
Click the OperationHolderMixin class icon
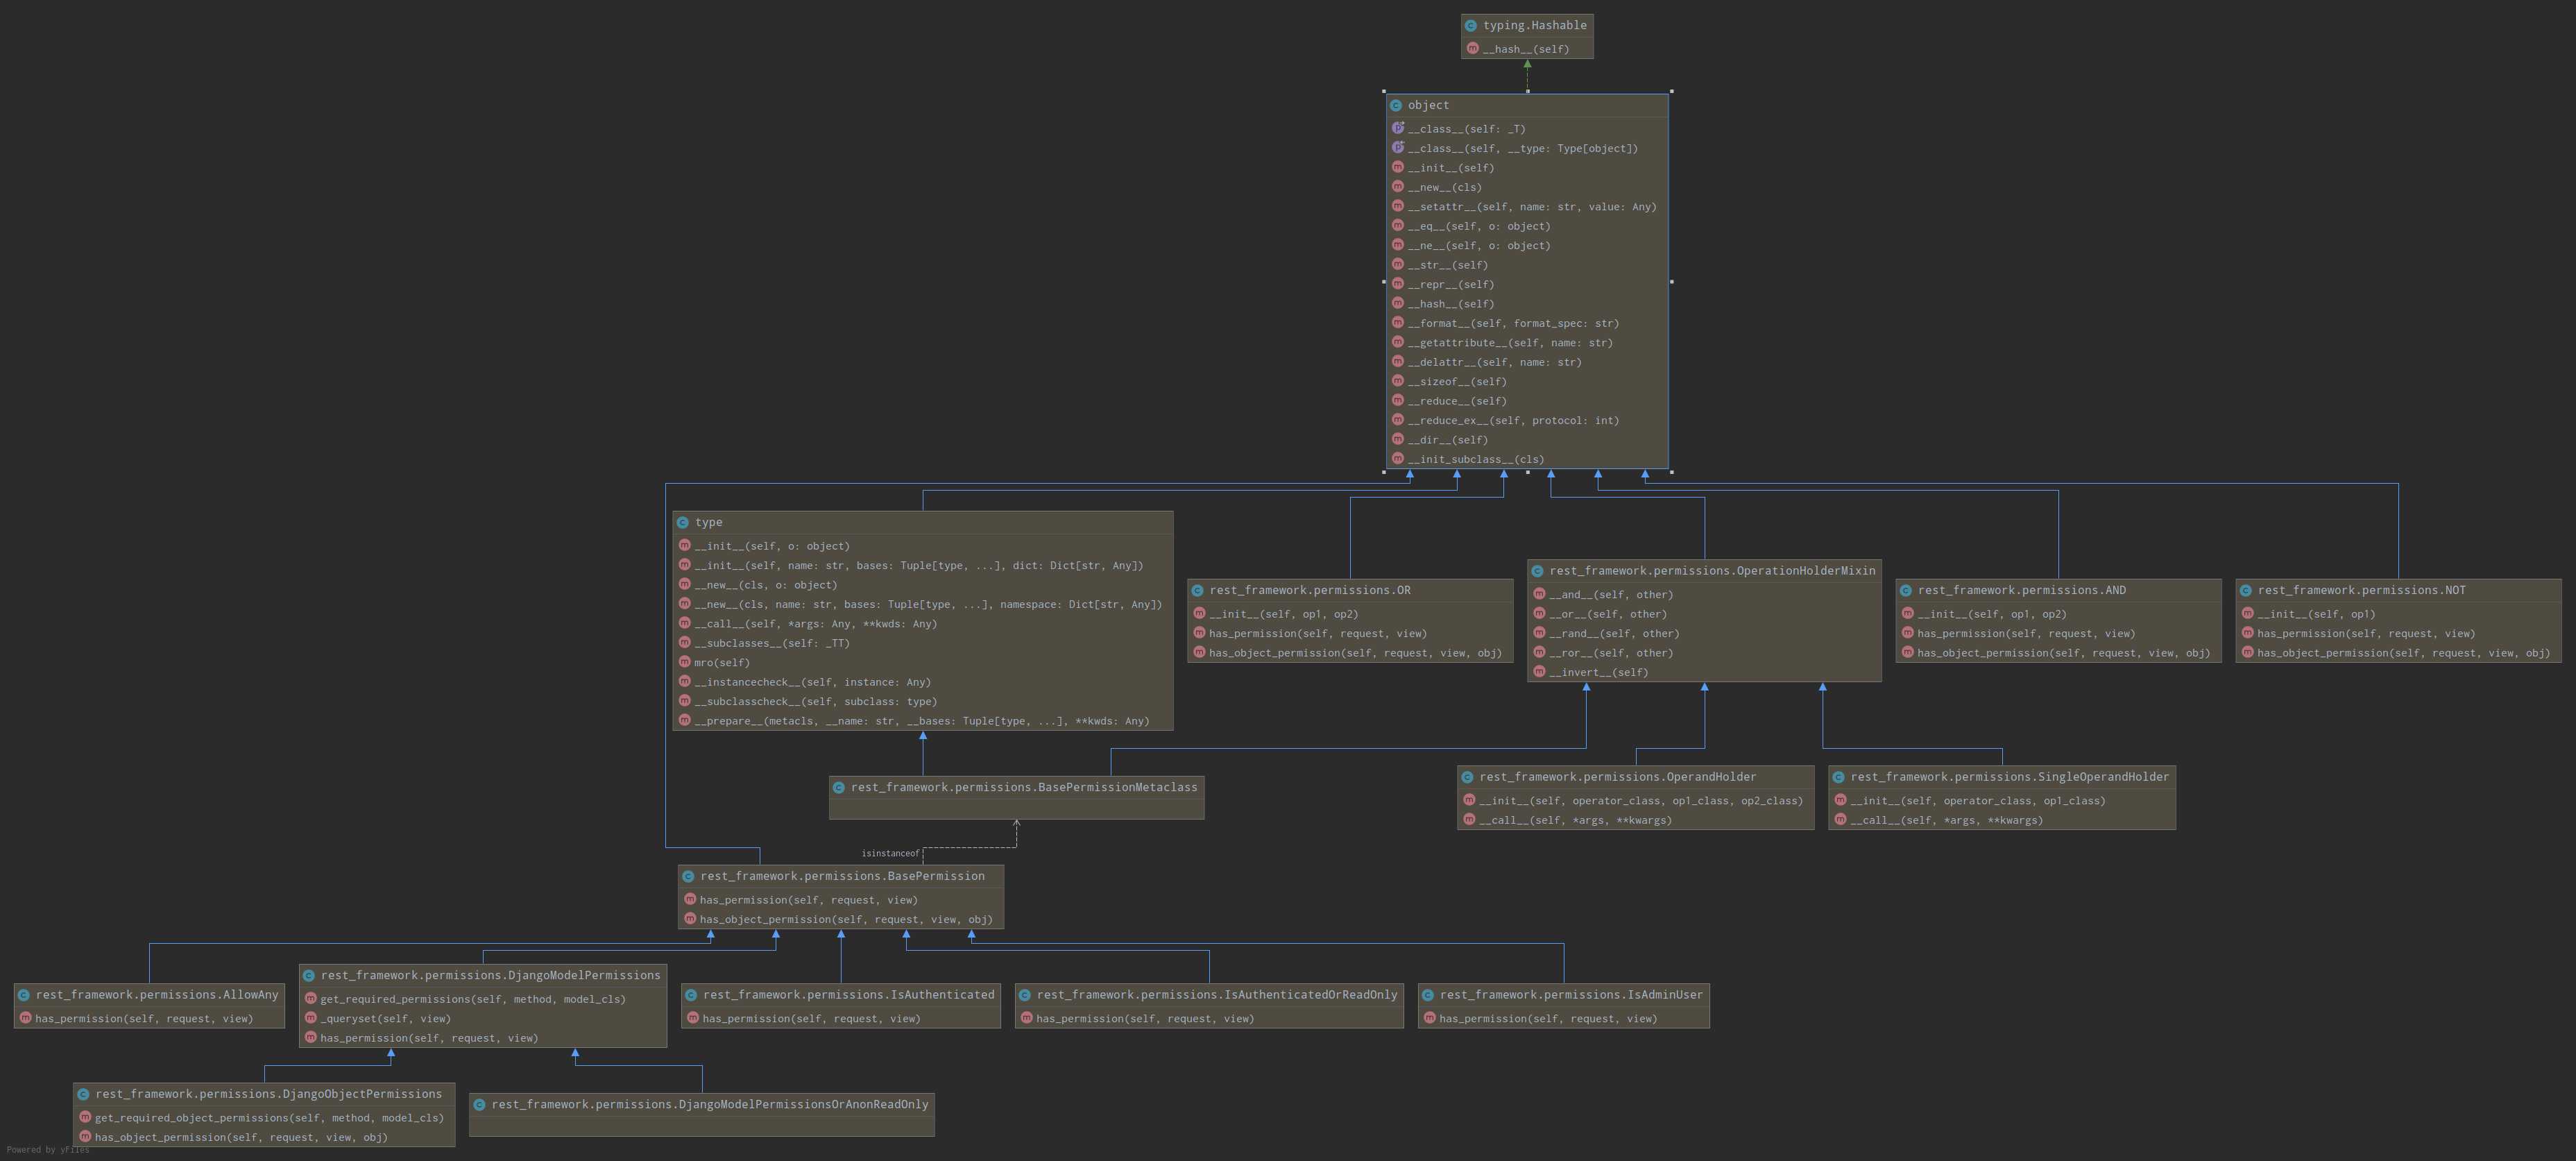[1537, 571]
